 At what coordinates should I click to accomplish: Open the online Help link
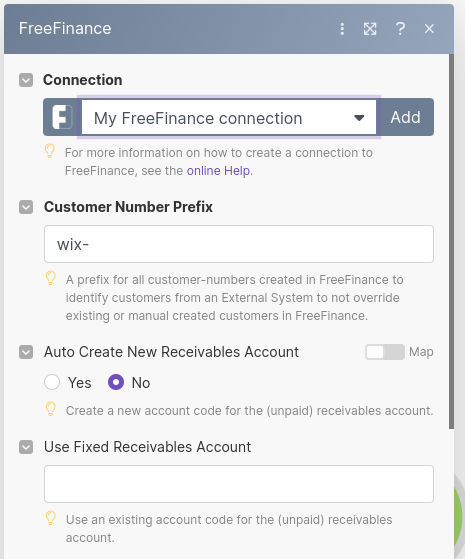pos(218,171)
